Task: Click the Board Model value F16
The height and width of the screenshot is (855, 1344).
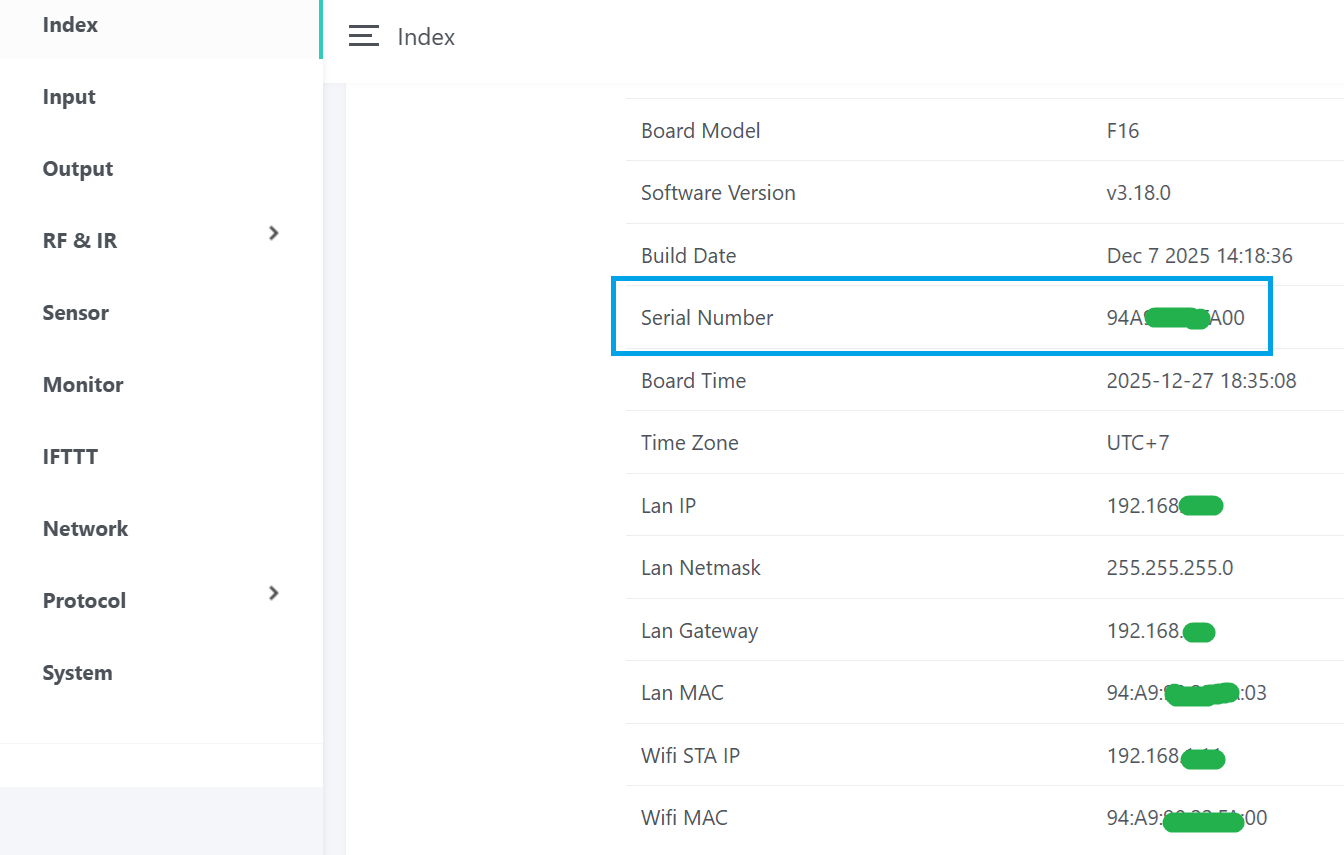Action: [1122, 131]
